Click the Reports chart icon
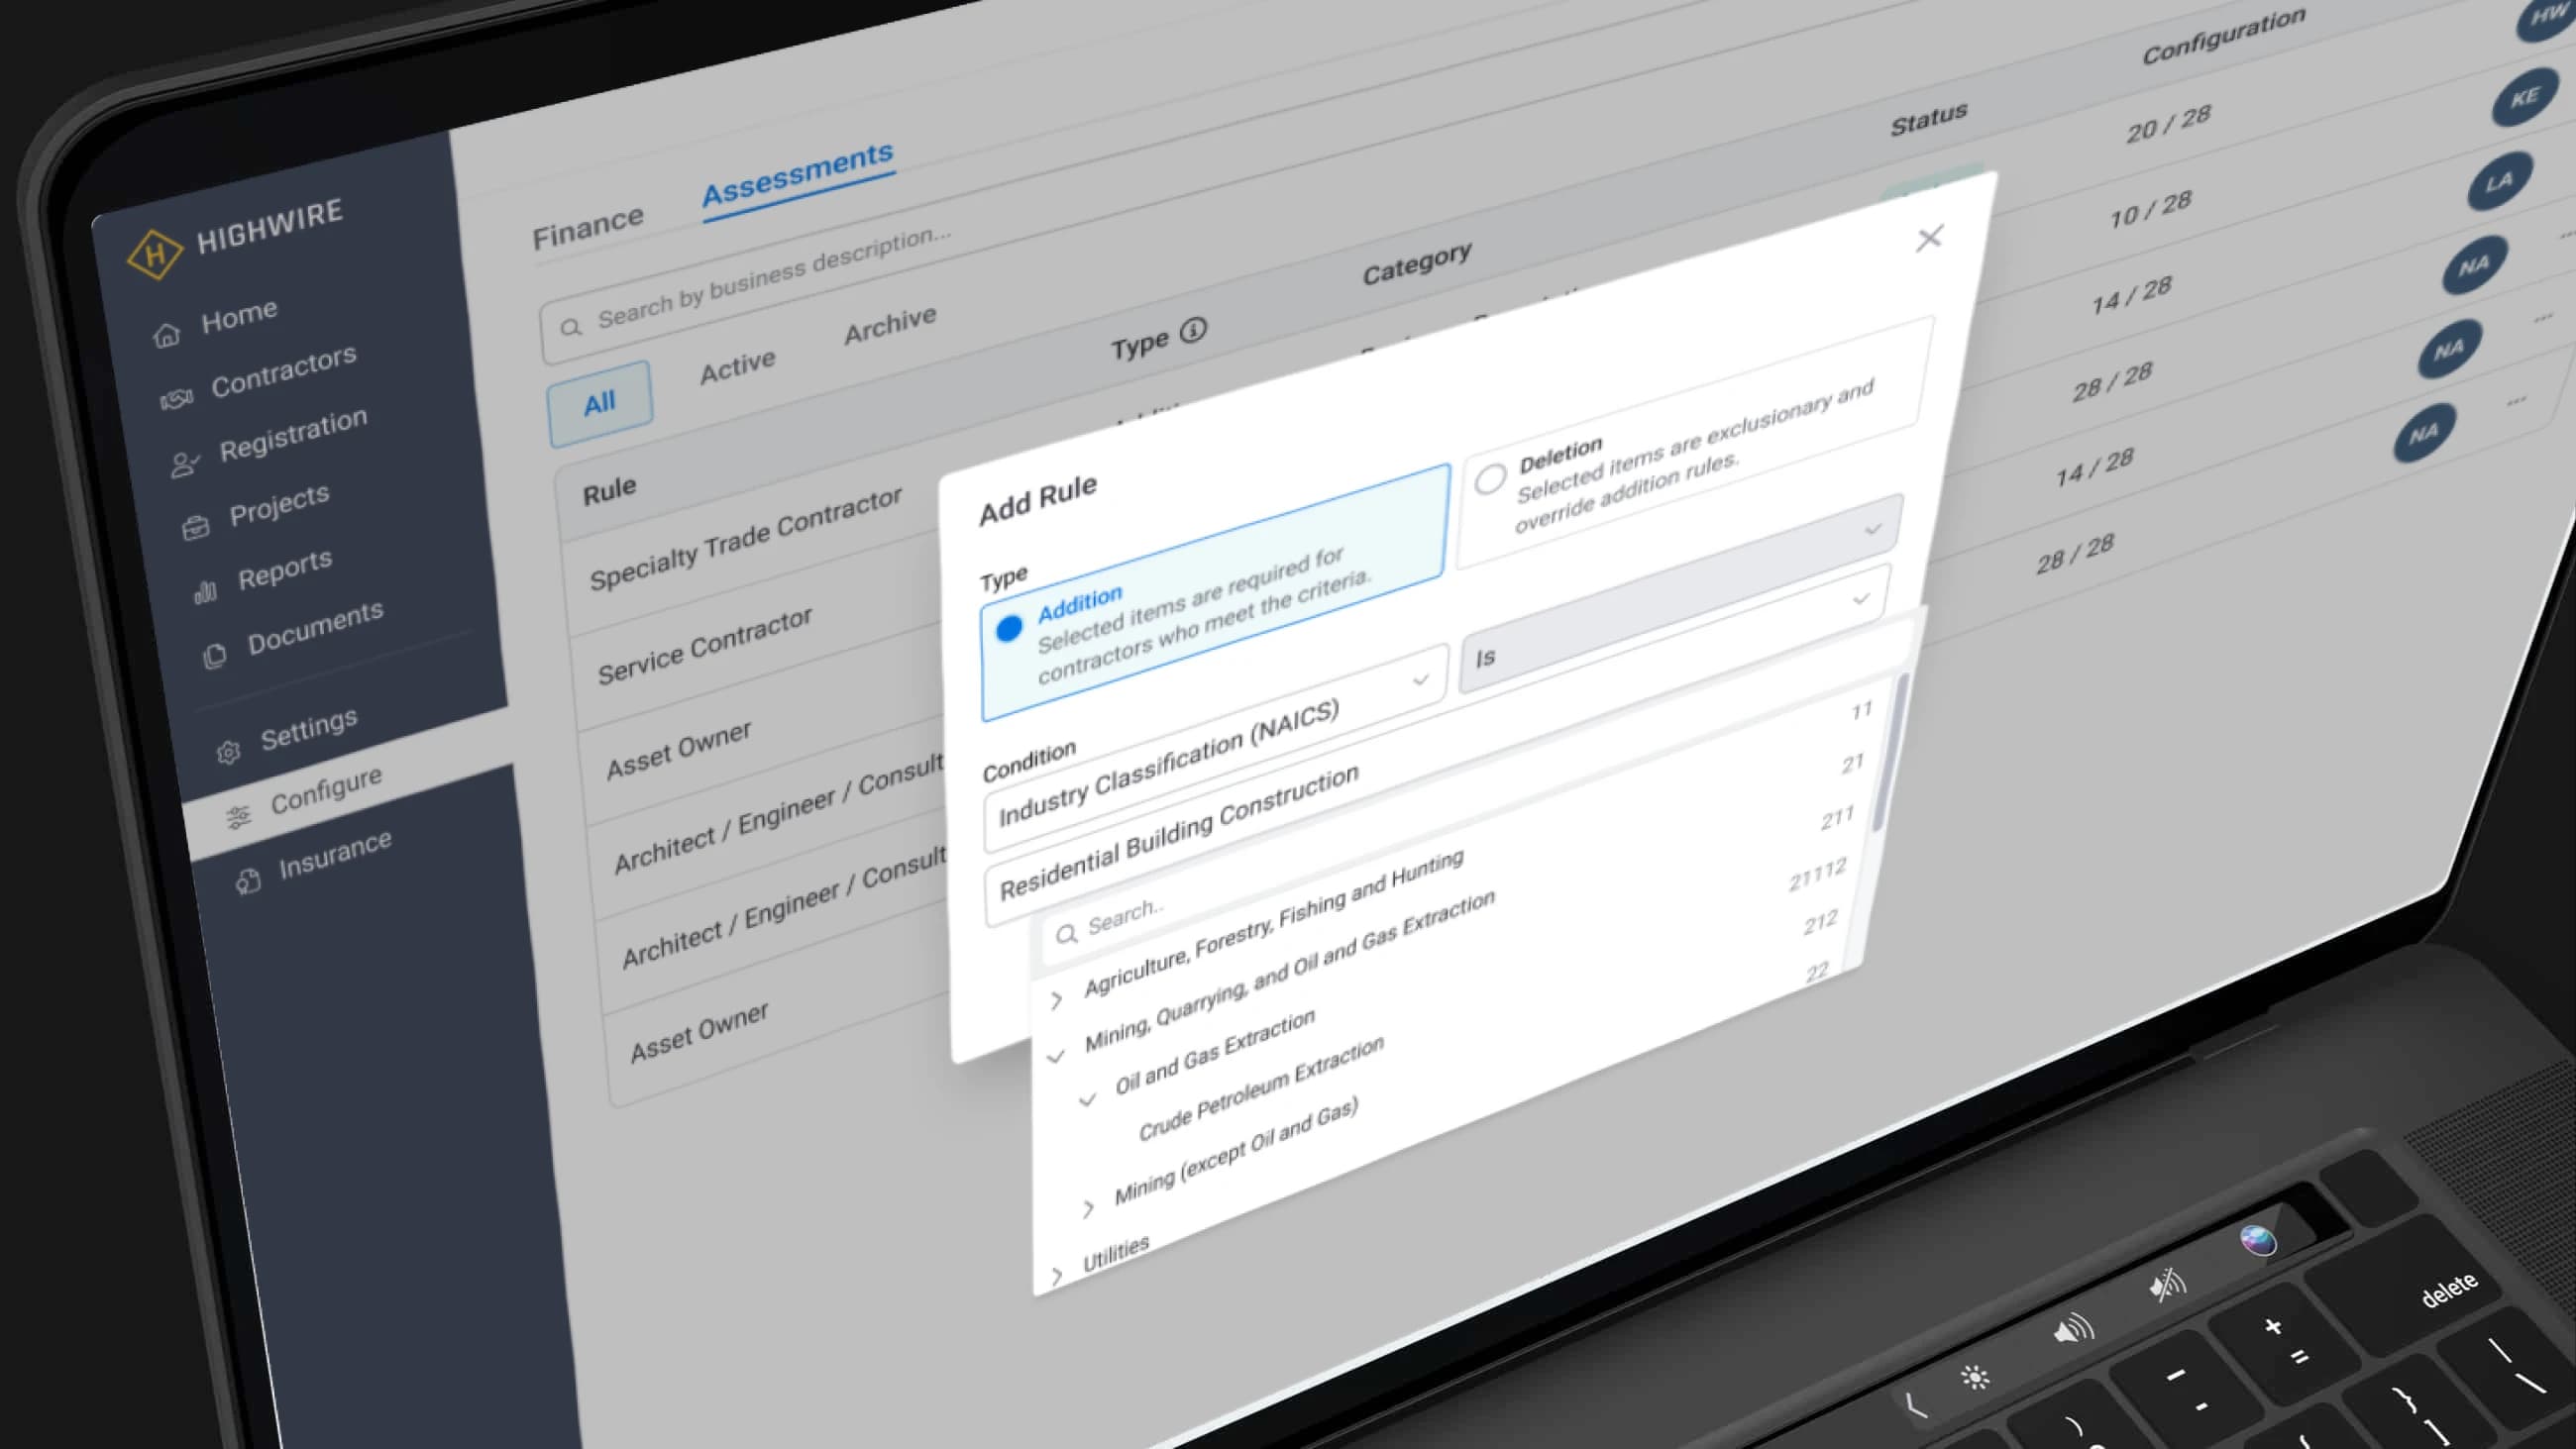Screen dimensions: 2576x1449 205,592
